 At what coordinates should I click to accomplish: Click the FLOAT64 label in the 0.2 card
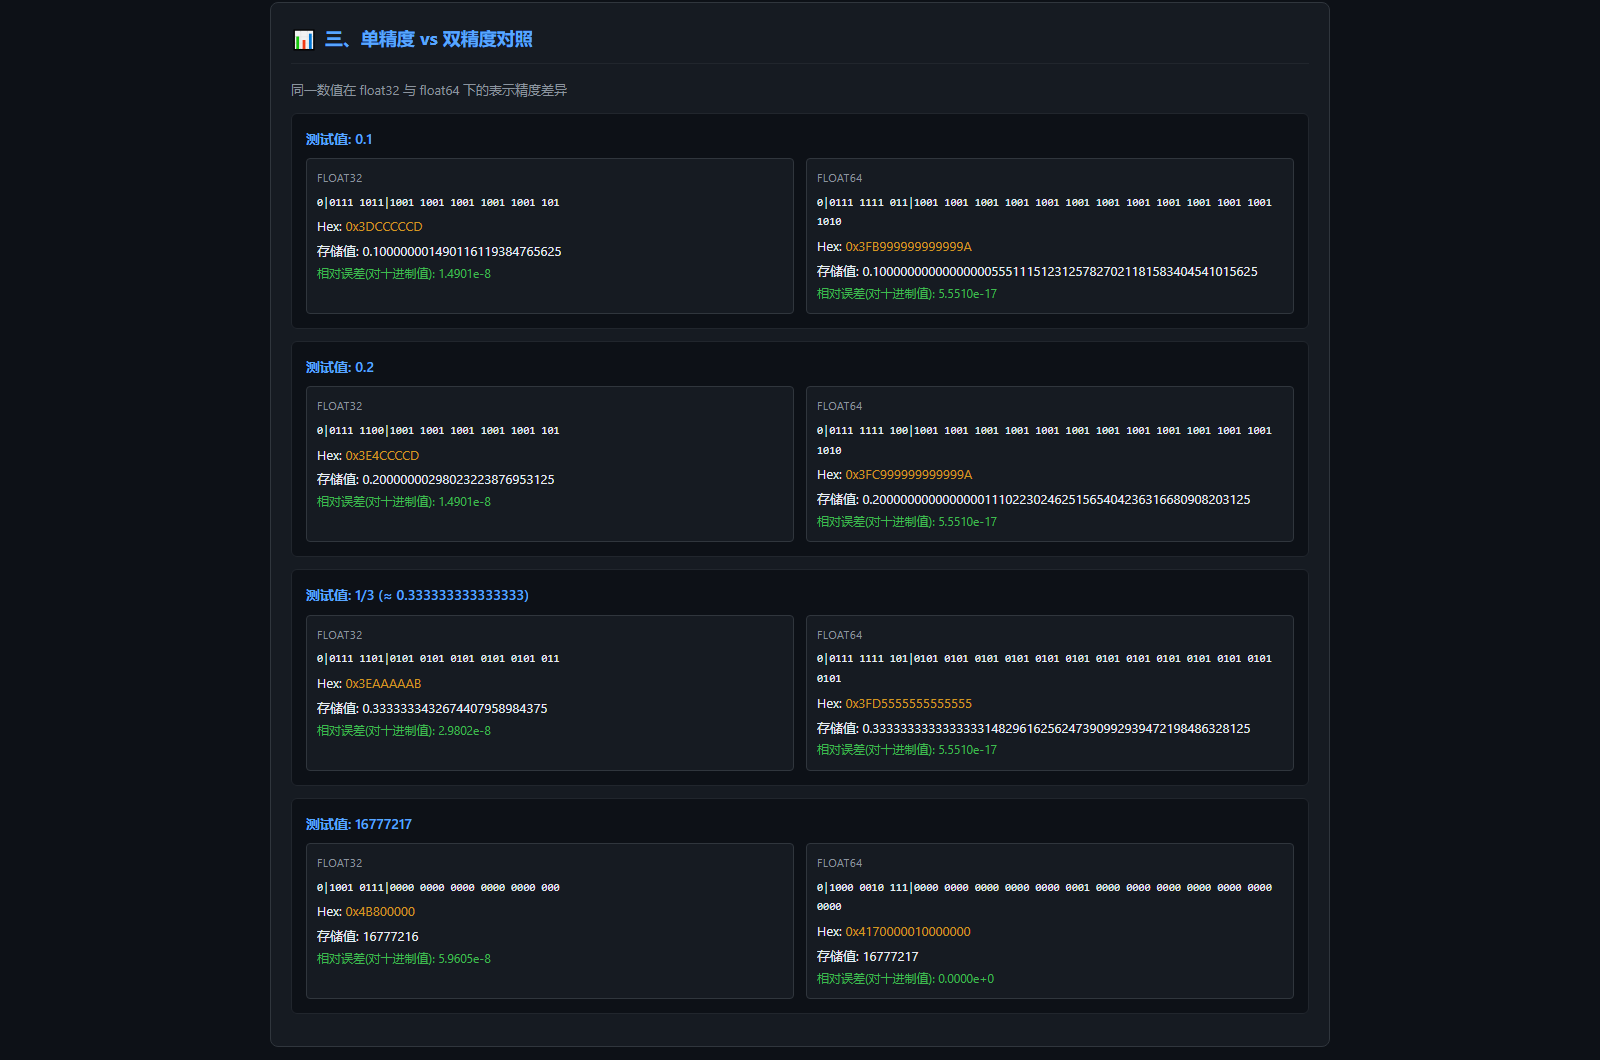click(839, 406)
